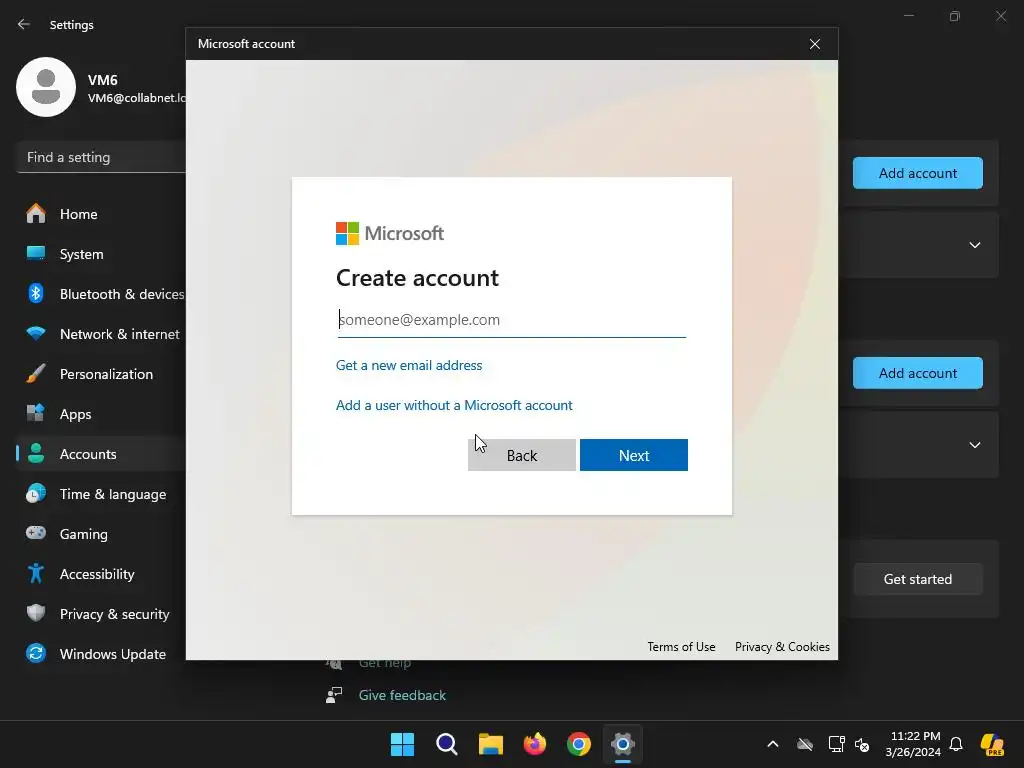Click the Get started button
1024x768 pixels.
coord(918,579)
